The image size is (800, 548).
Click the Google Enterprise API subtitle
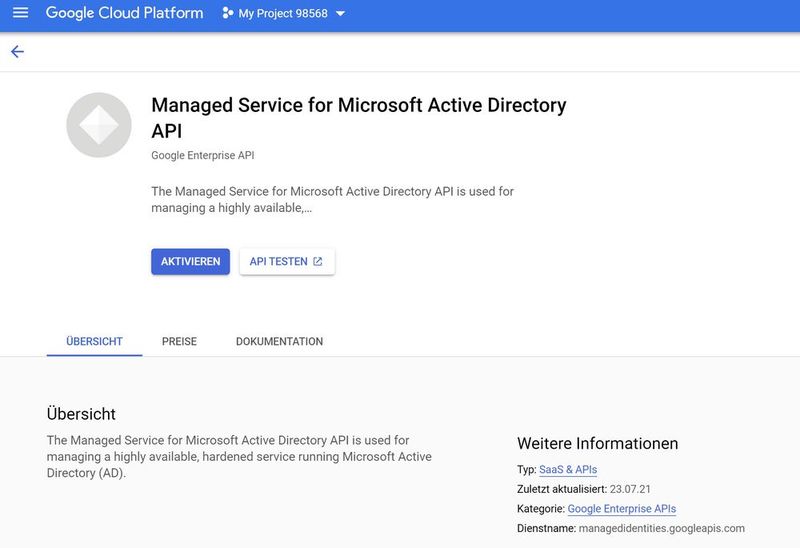tap(203, 155)
